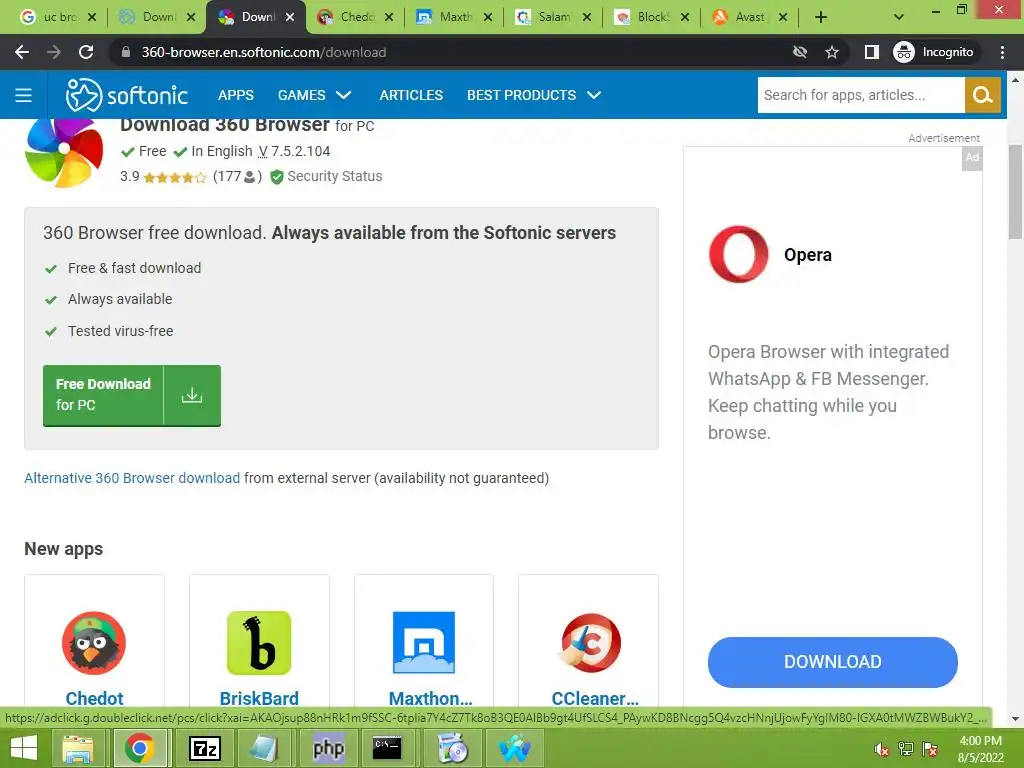Open 7-Zip from the taskbar
1024x768 pixels.
[x=204, y=748]
